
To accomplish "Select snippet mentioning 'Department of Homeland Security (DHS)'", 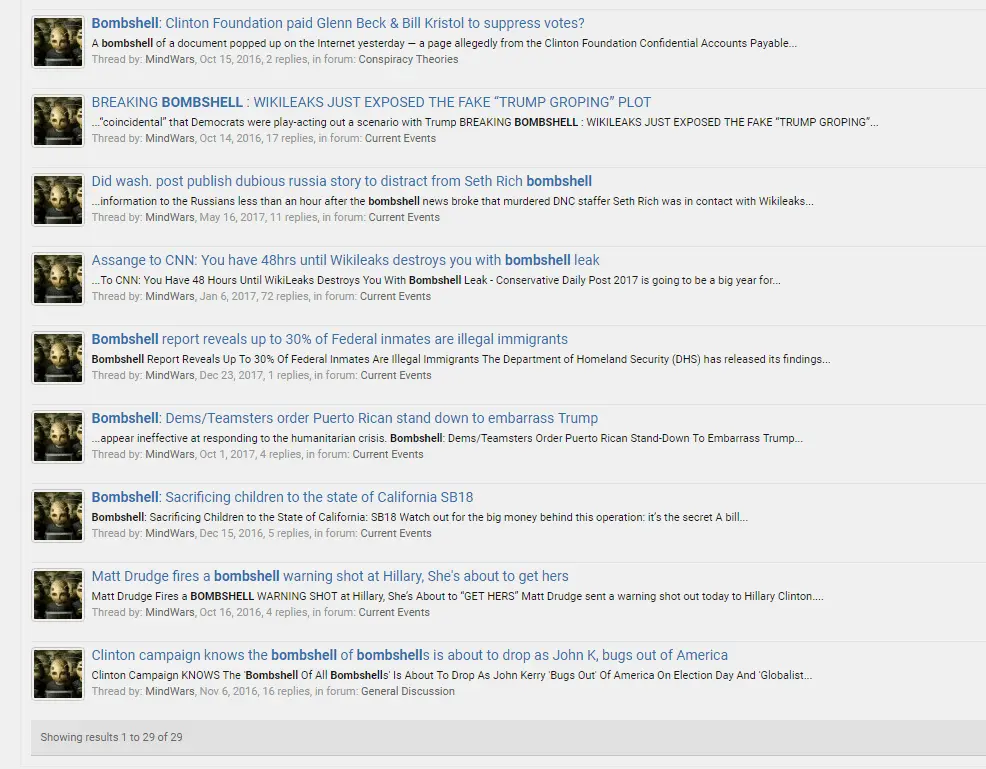I will (x=461, y=359).
